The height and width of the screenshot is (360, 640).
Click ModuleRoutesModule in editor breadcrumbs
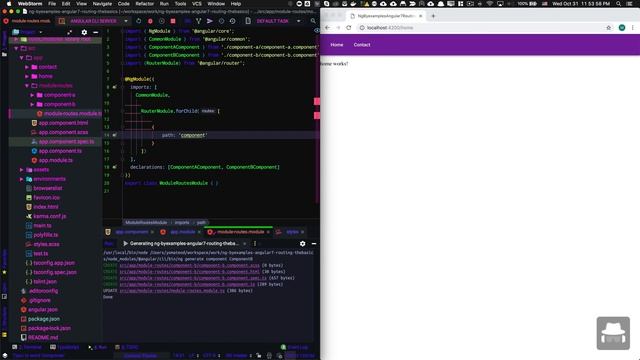click(146, 223)
